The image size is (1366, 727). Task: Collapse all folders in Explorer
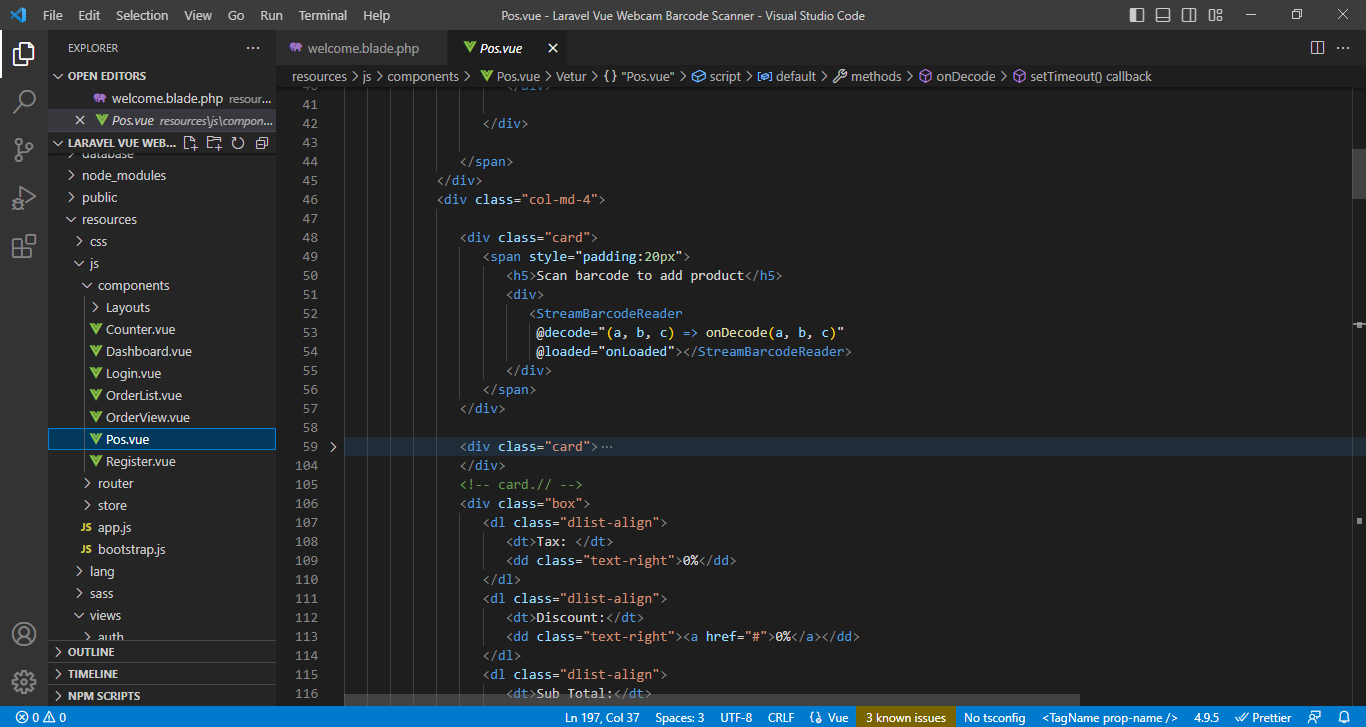pyautogui.click(x=261, y=143)
